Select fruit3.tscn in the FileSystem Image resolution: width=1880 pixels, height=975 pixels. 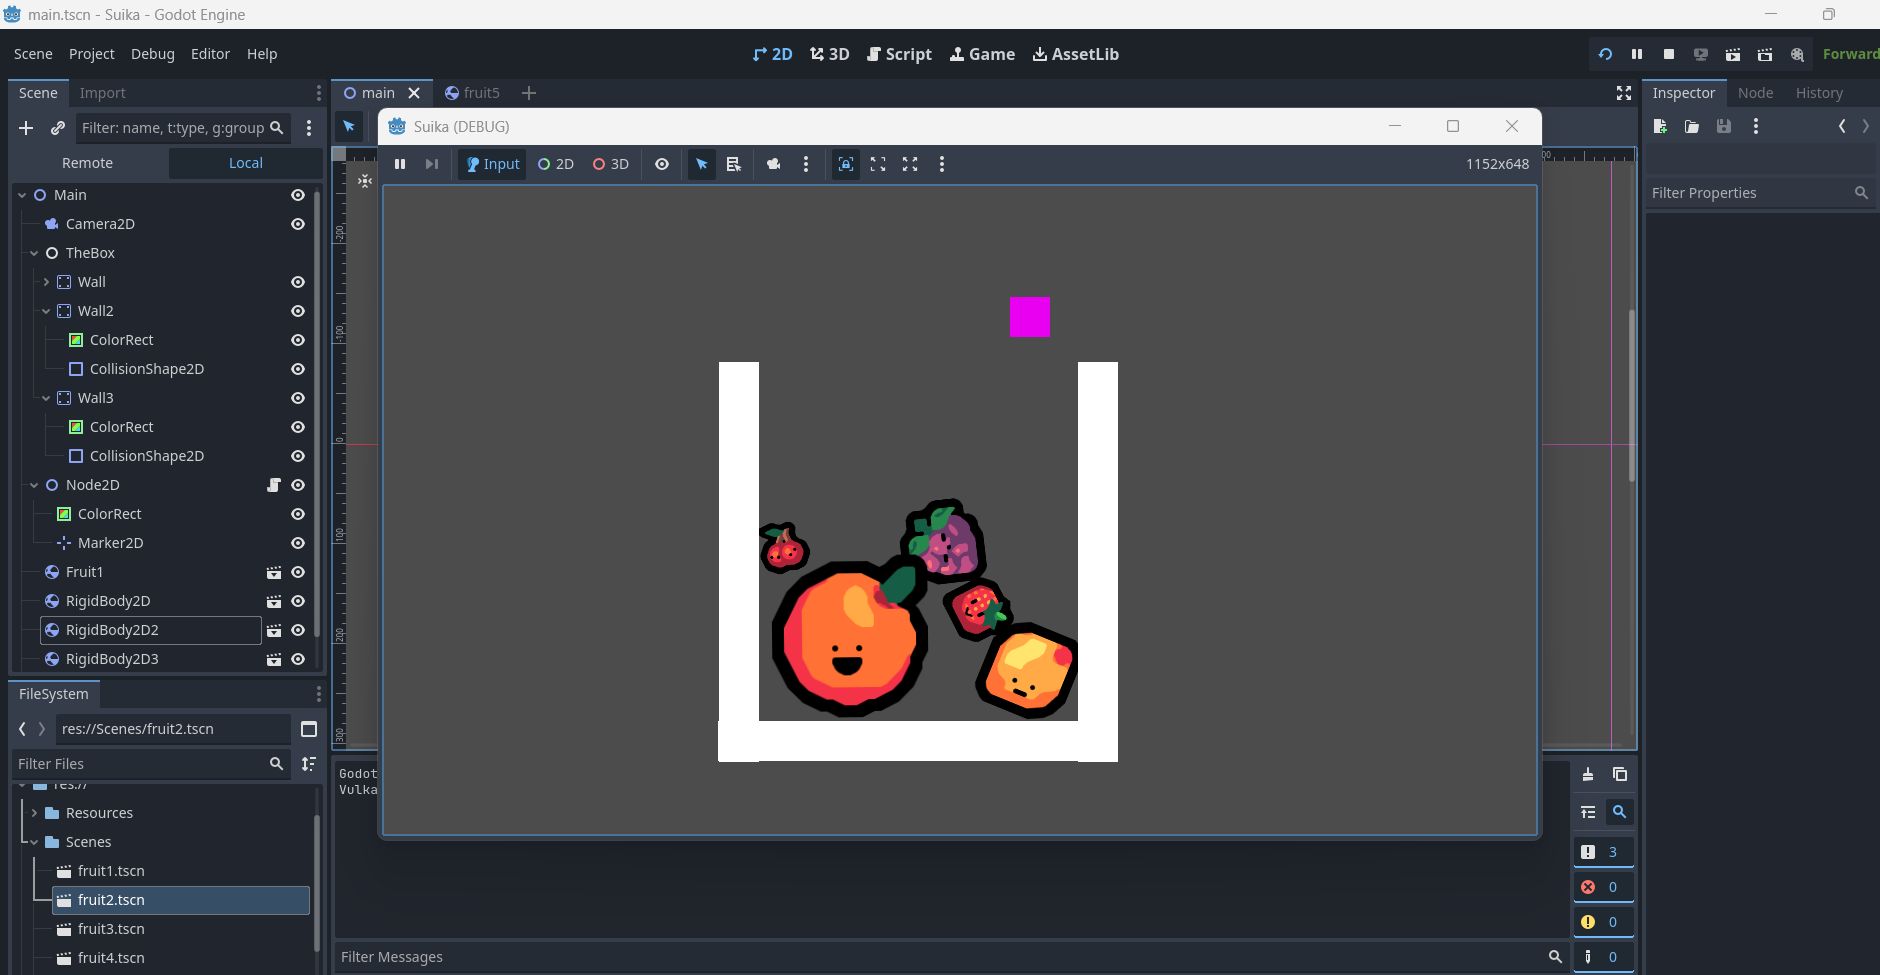[111, 929]
